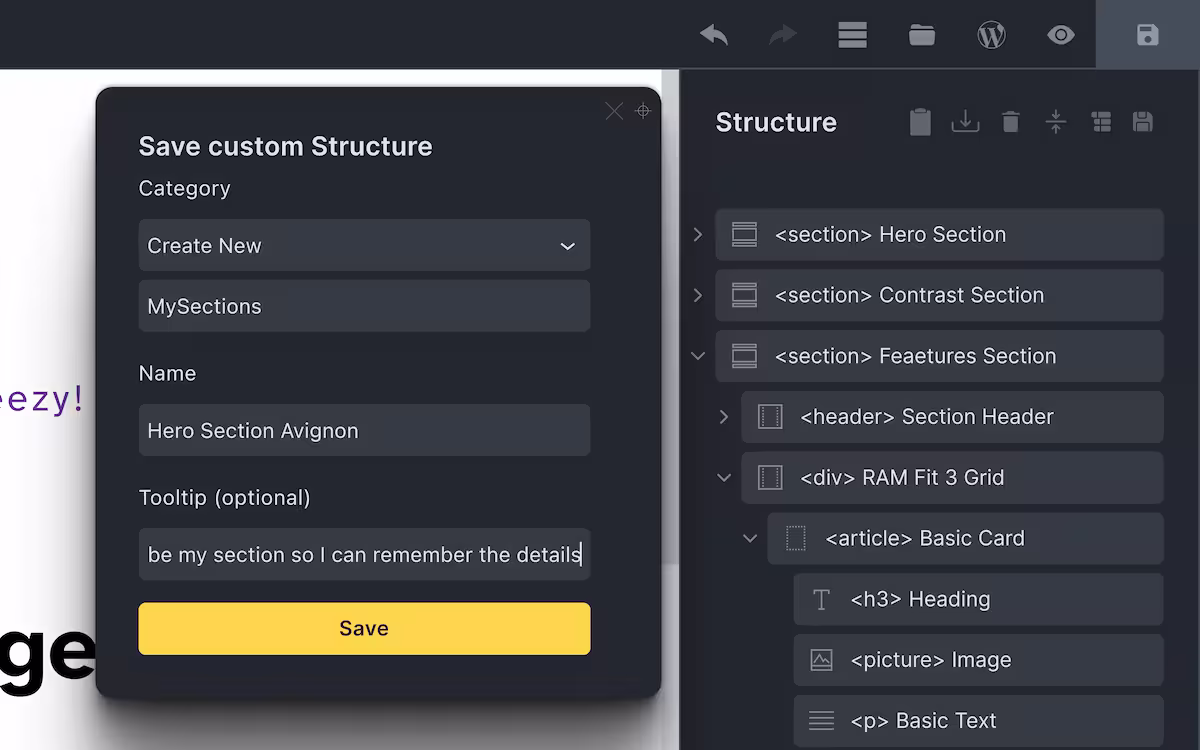Click the import download icon in Structure panel

(x=965, y=121)
